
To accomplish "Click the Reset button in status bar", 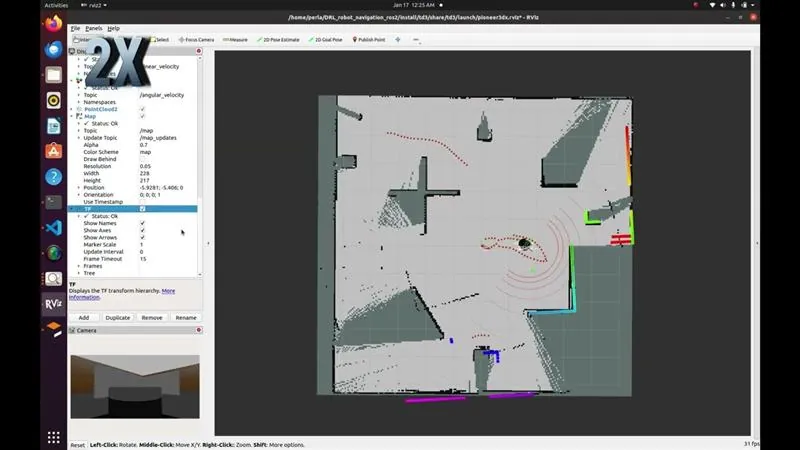I will pyautogui.click(x=78, y=445).
